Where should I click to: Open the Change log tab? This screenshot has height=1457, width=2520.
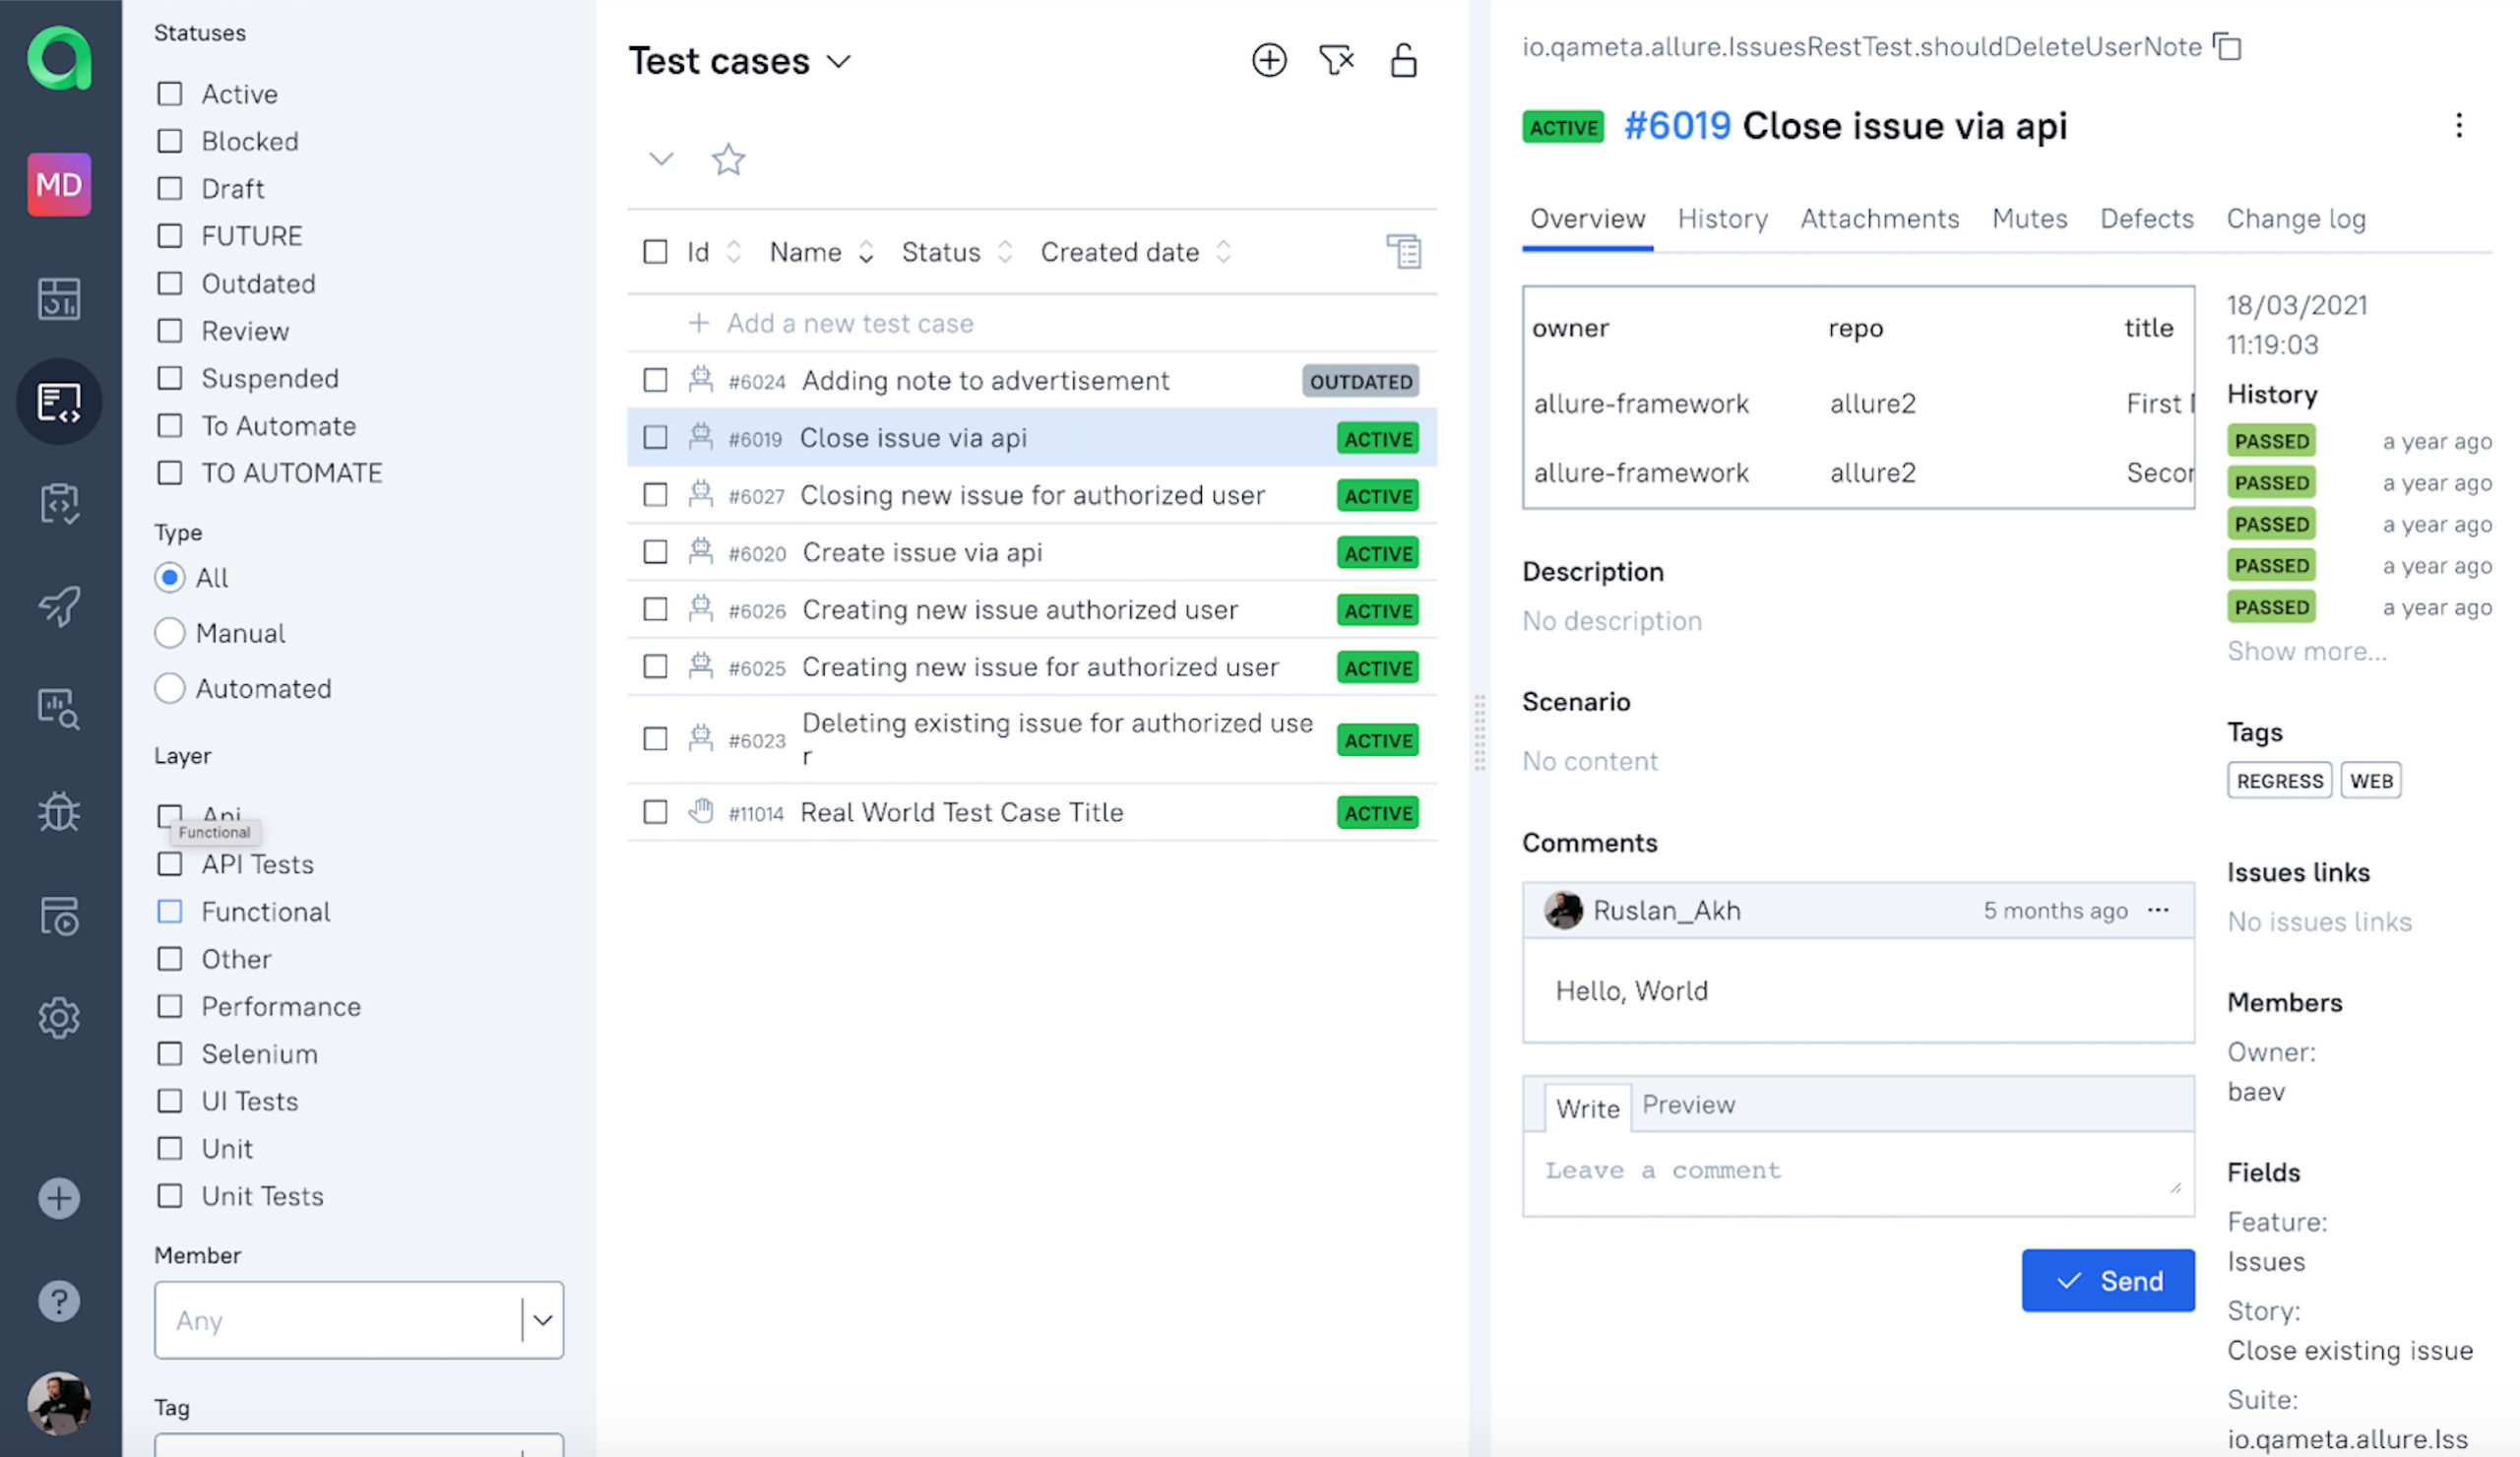(2295, 218)
